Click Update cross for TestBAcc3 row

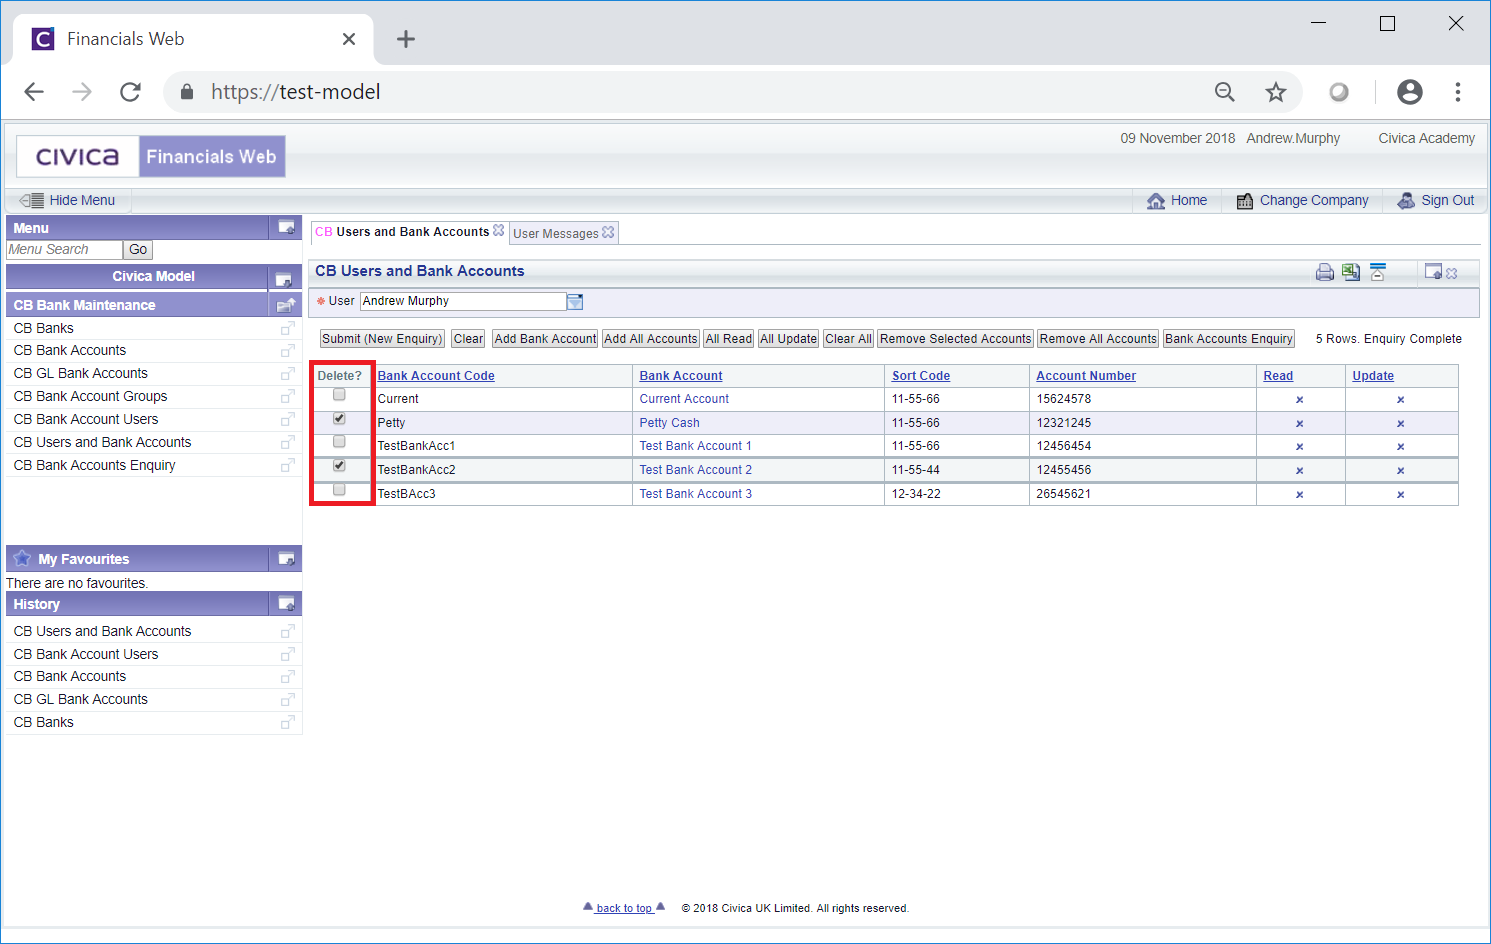tap(1401, 495)
